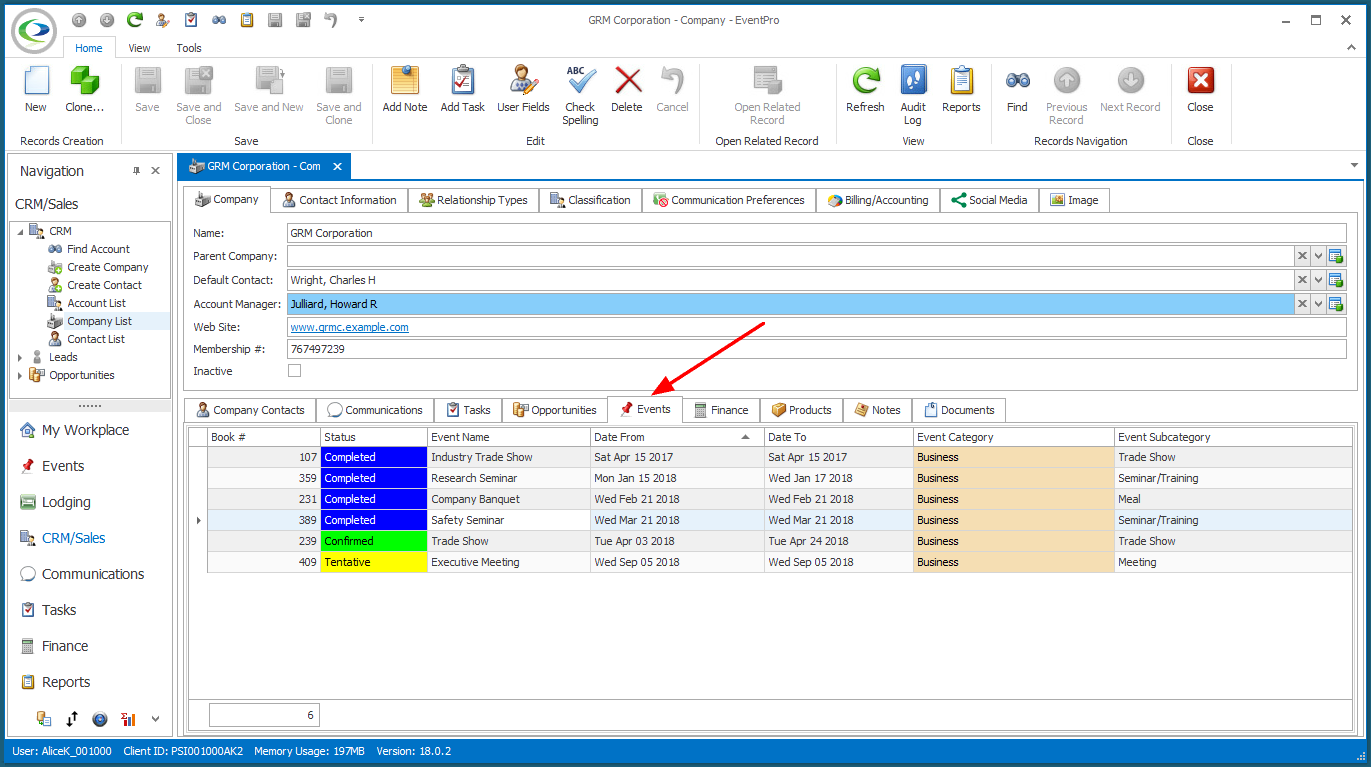Open the Communications sub-tab
Image resolution: width=1371 pixels, height=767 pixels.
click(375, 410)
